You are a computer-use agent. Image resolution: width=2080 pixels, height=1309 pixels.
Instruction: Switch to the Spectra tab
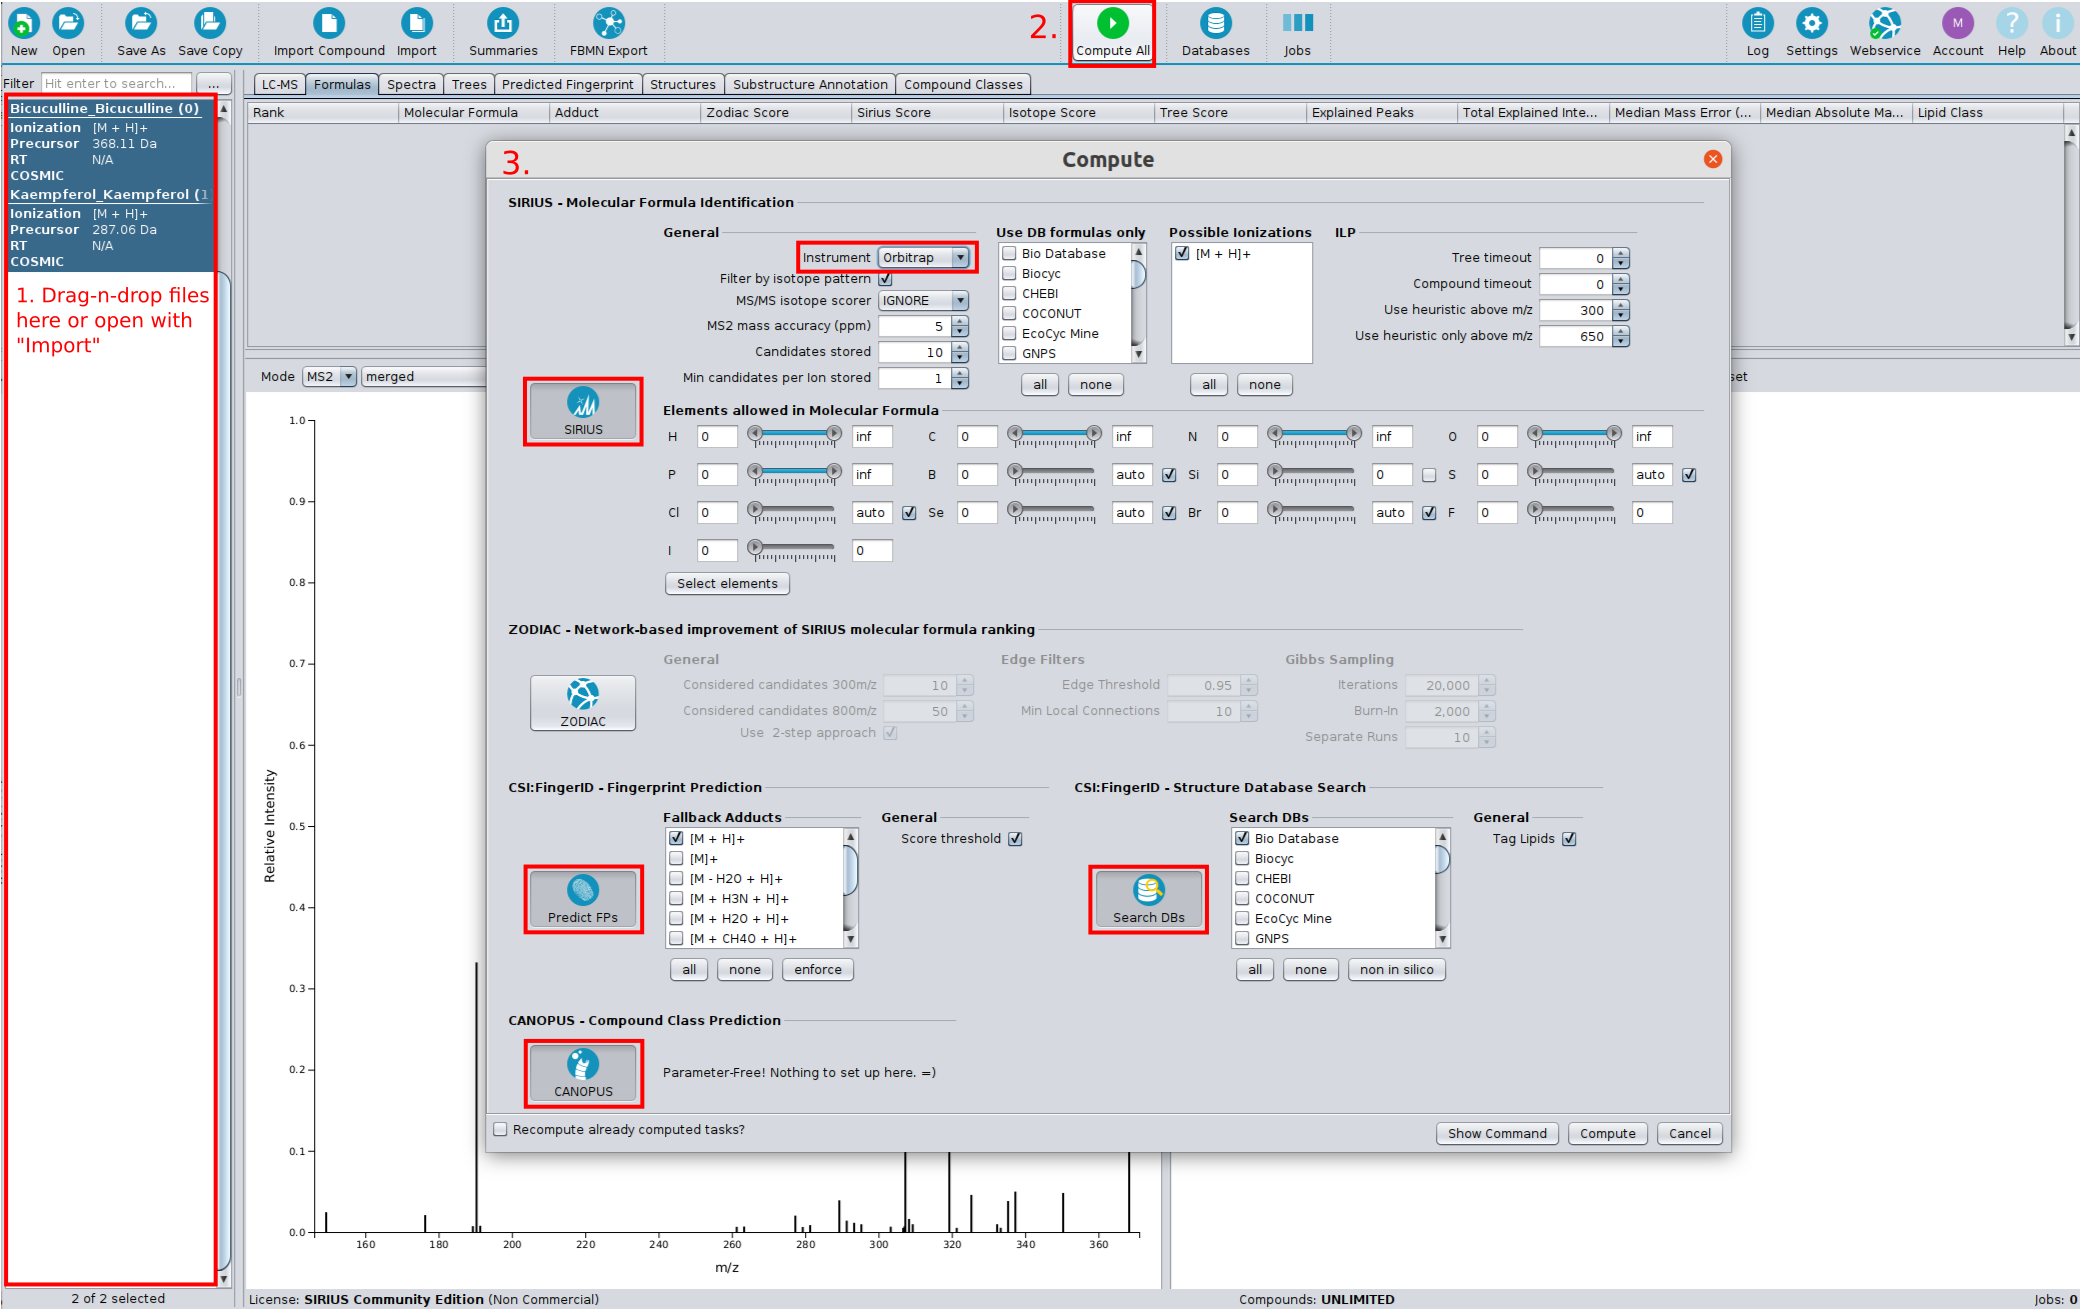pyautogui.click(x=411, y=85)
